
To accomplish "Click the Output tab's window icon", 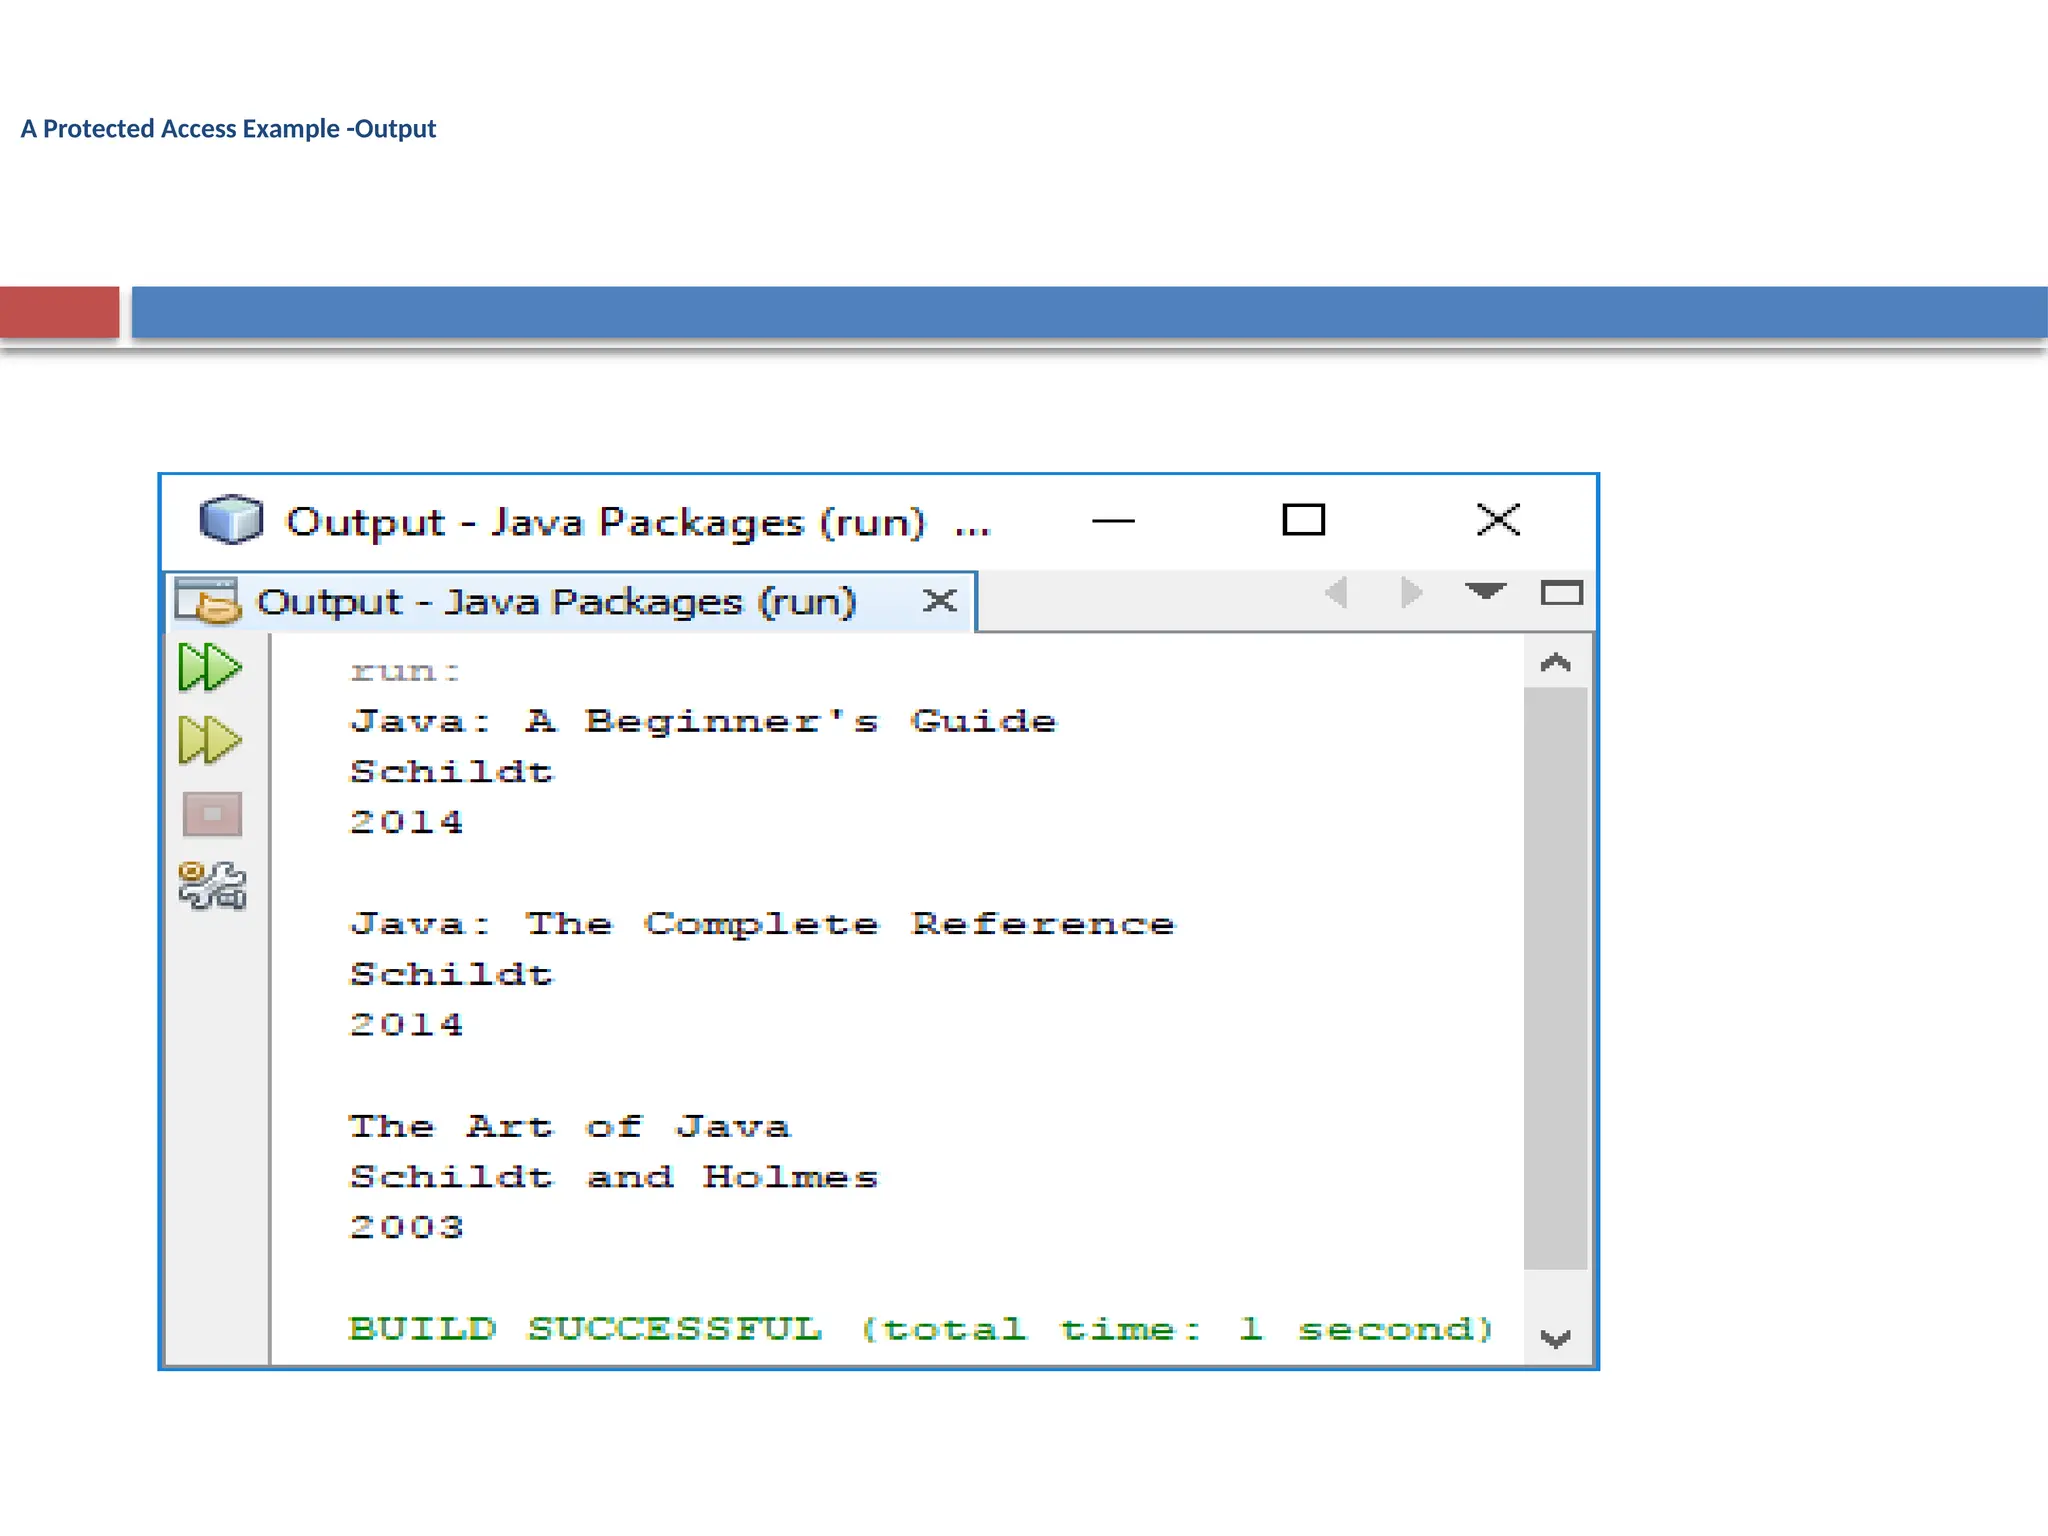I will click(208, 600).
